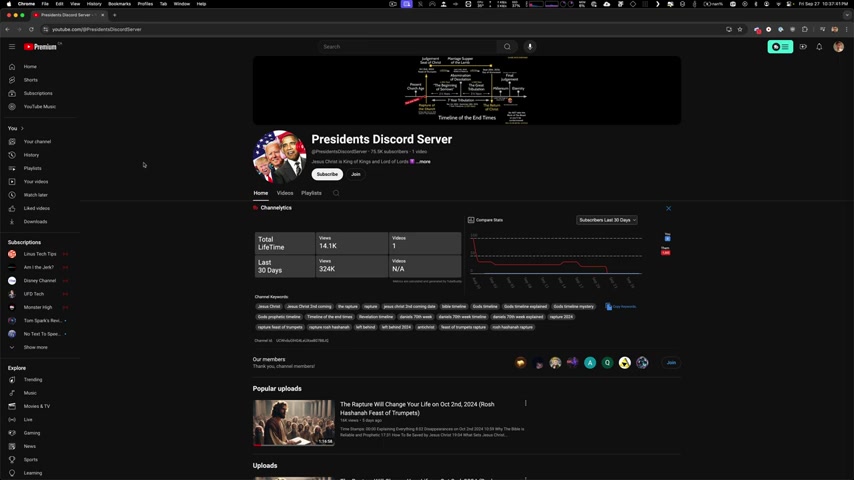Image resolution: width=854 pixels, height=480 pixels.
Task: Go to the YouTube Premium logo home
Action: [x=40, y=47]
